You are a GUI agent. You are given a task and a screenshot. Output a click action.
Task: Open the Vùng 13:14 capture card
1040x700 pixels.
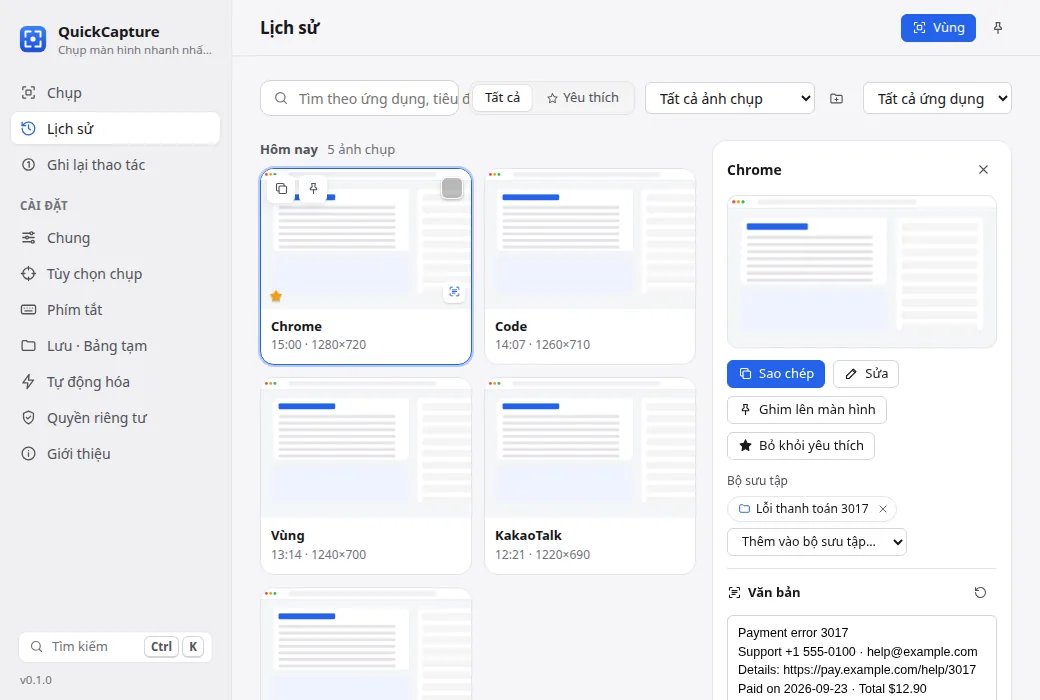pyautogui.click(x=366, y=476)
